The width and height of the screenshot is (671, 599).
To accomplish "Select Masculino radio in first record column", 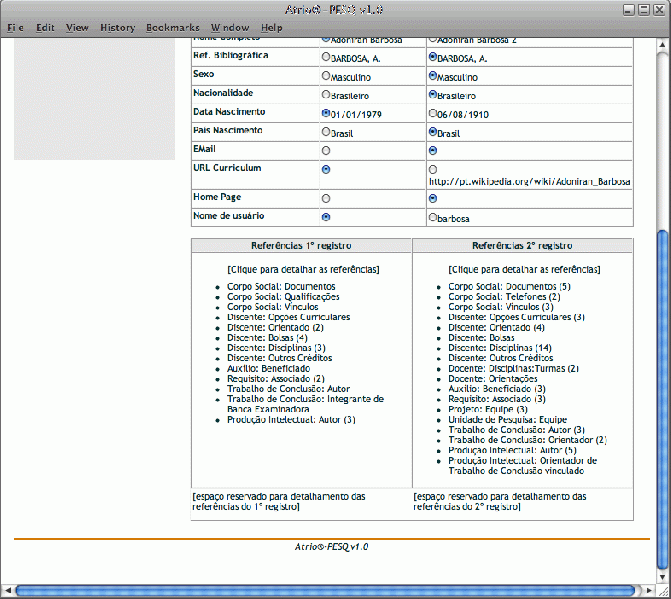I will pyautogui.click(x=325, y=76).
